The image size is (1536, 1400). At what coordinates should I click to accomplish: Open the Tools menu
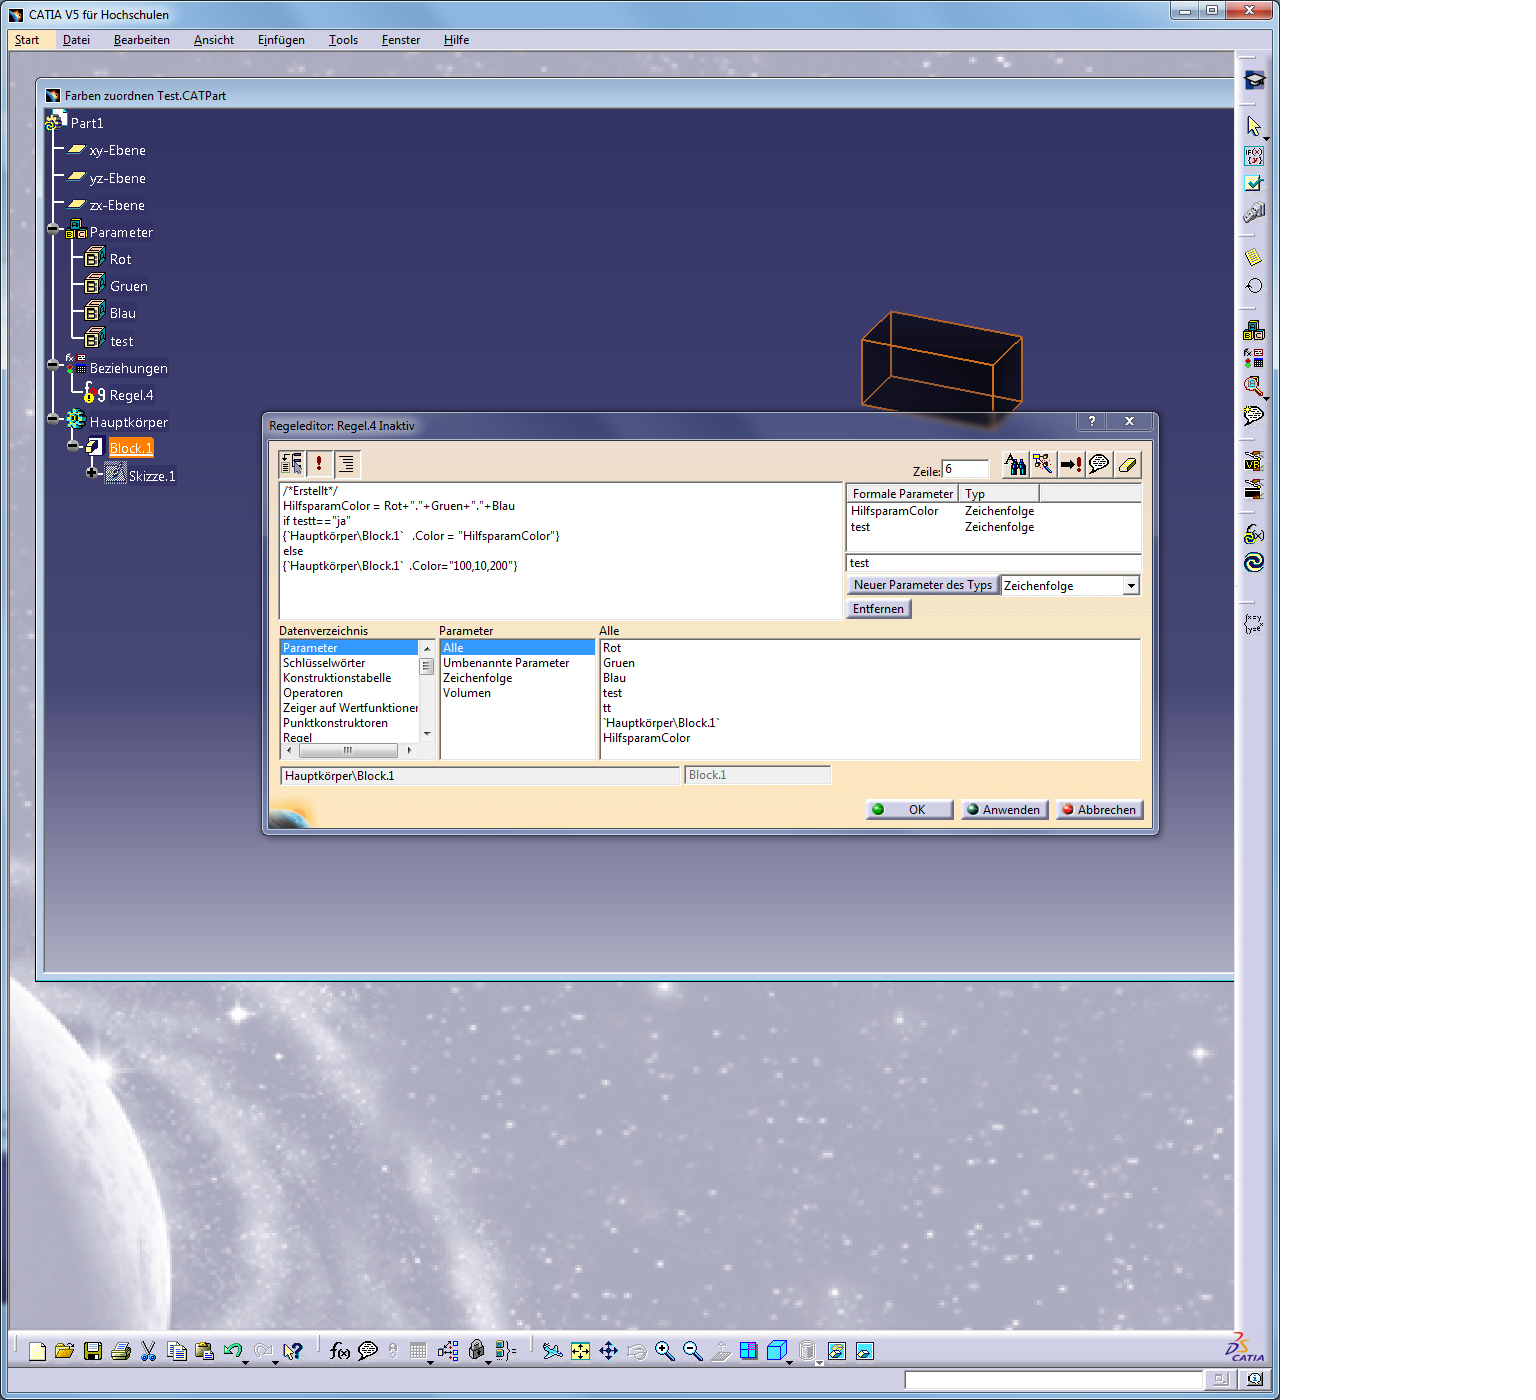(343, 40)
